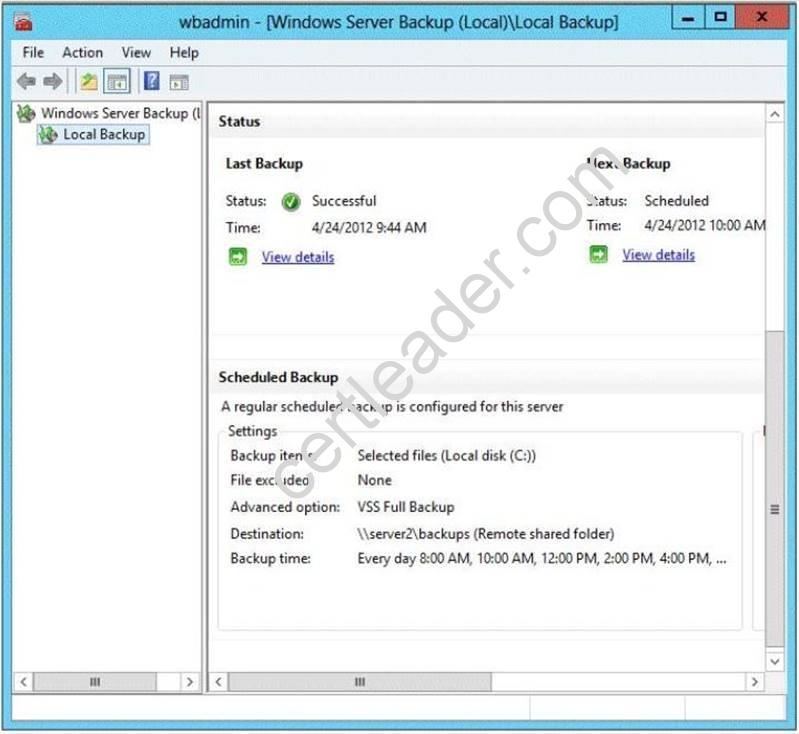Click the blue Help question mark icon
The width and height of the screenshot is (799, 734).
[x=152, y=82]
